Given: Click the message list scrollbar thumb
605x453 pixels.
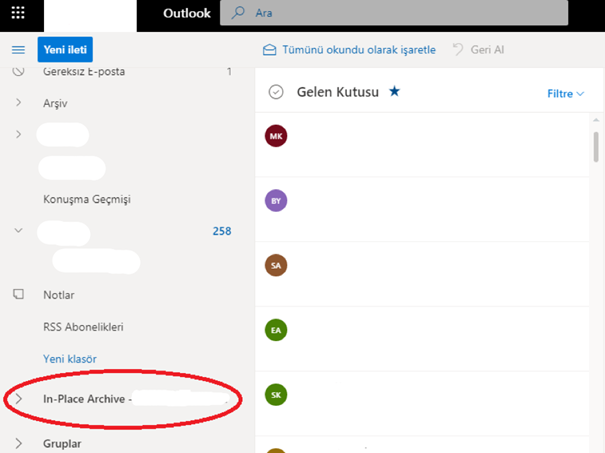Looking at the screenshot, I should pyautogui.click(x=596, y=147).
